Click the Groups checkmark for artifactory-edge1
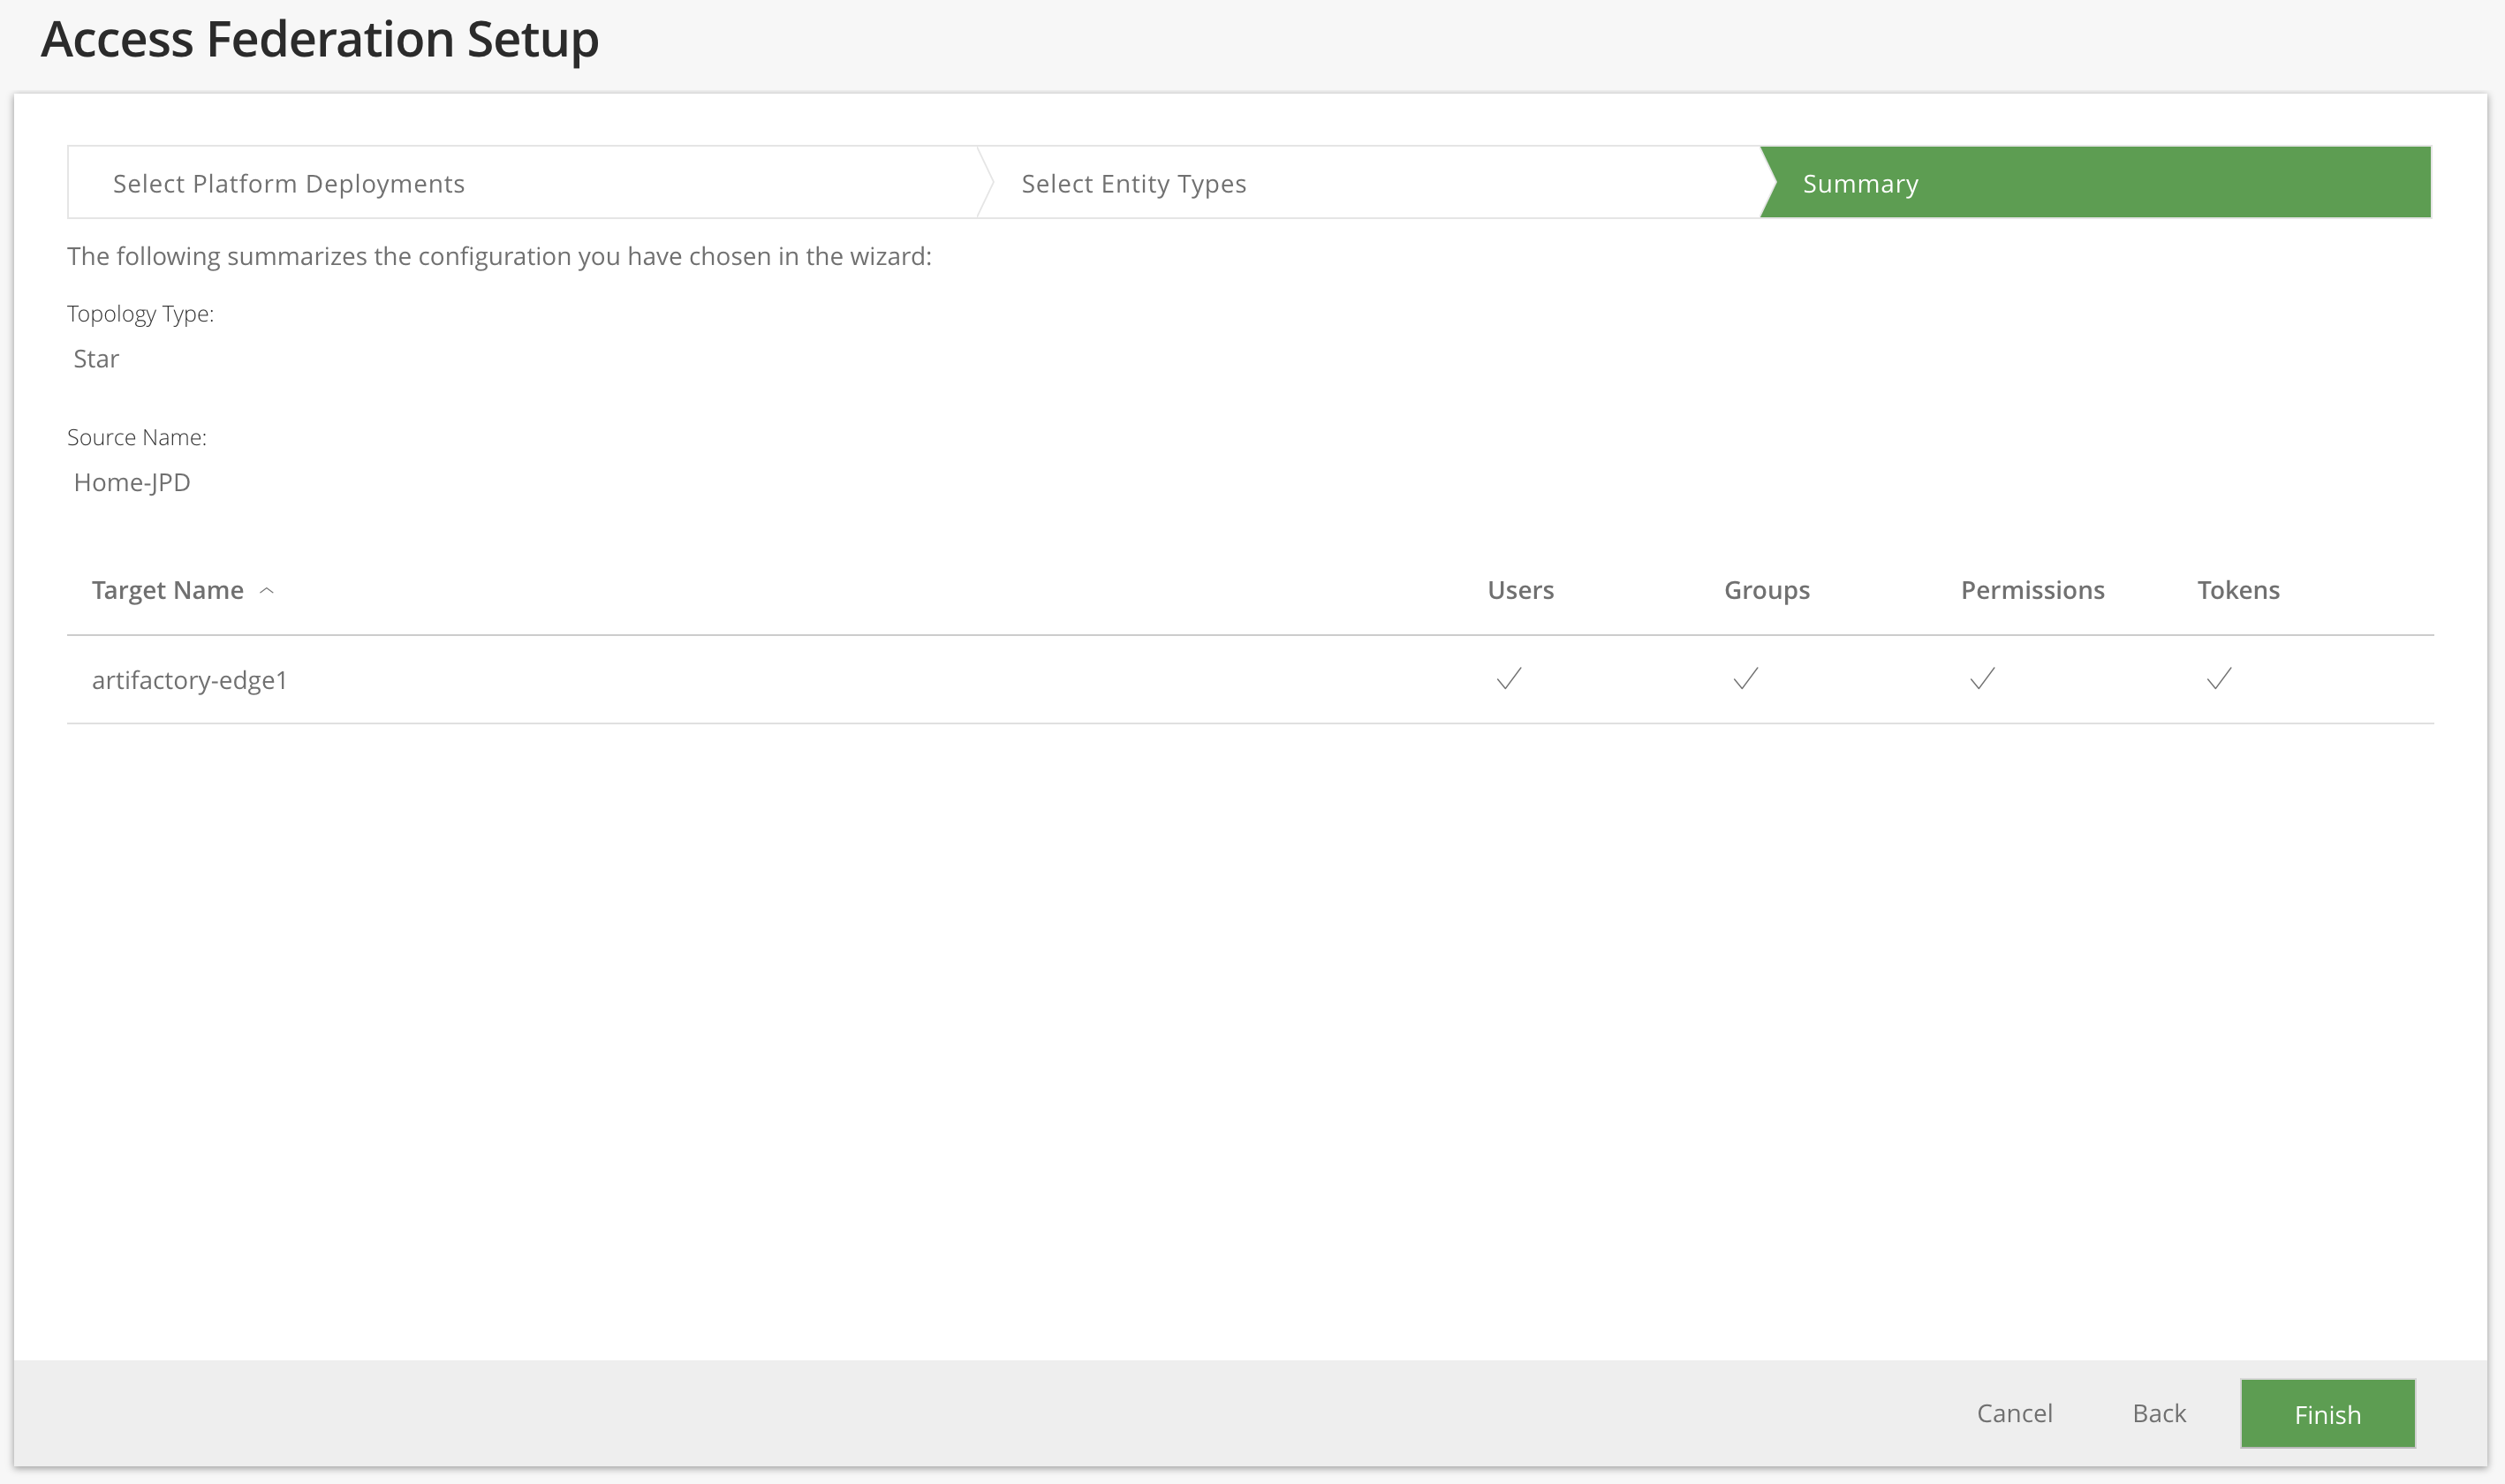This screenshot has width=2505, height=1484. point(1746,679)
